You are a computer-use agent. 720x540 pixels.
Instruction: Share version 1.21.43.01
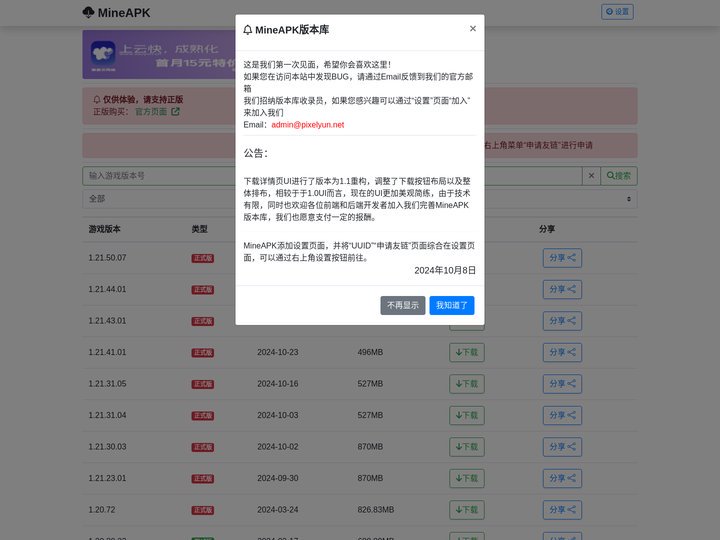click(562, 321)
